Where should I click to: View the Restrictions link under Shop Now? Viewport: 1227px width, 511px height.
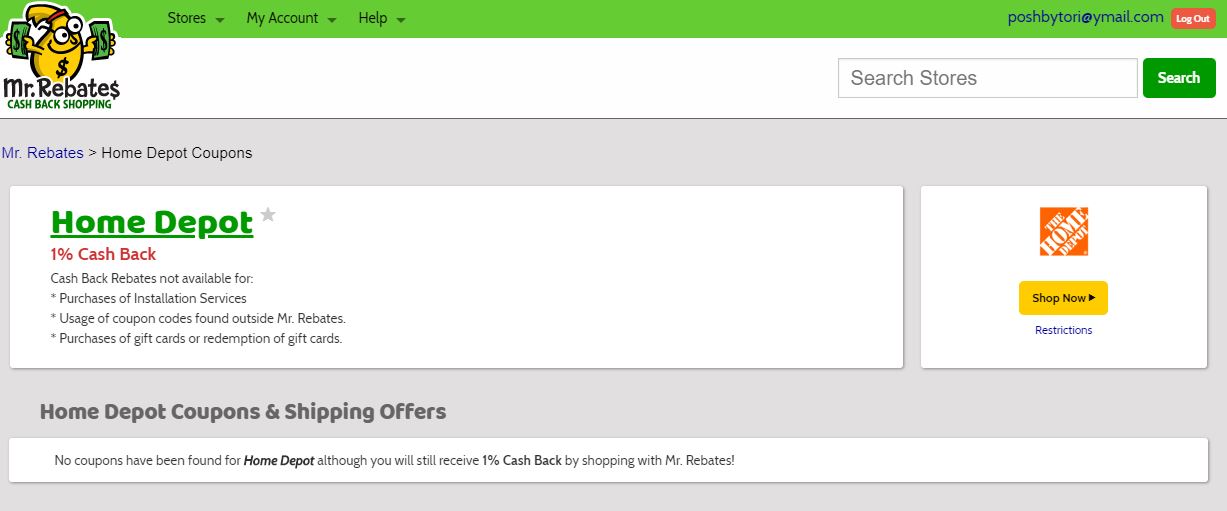click(1063, 330)
